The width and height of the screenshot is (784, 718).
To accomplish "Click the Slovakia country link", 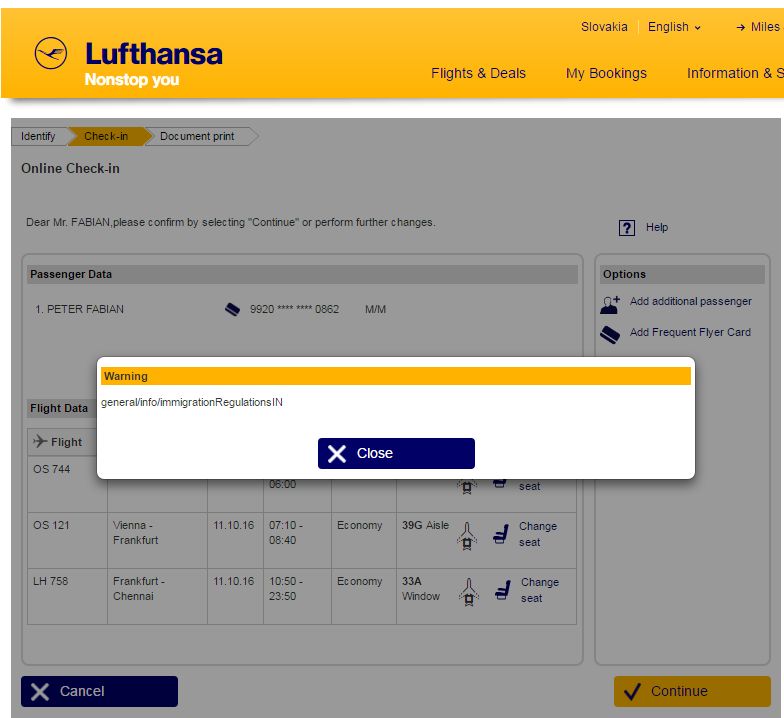I will point(604,27).
